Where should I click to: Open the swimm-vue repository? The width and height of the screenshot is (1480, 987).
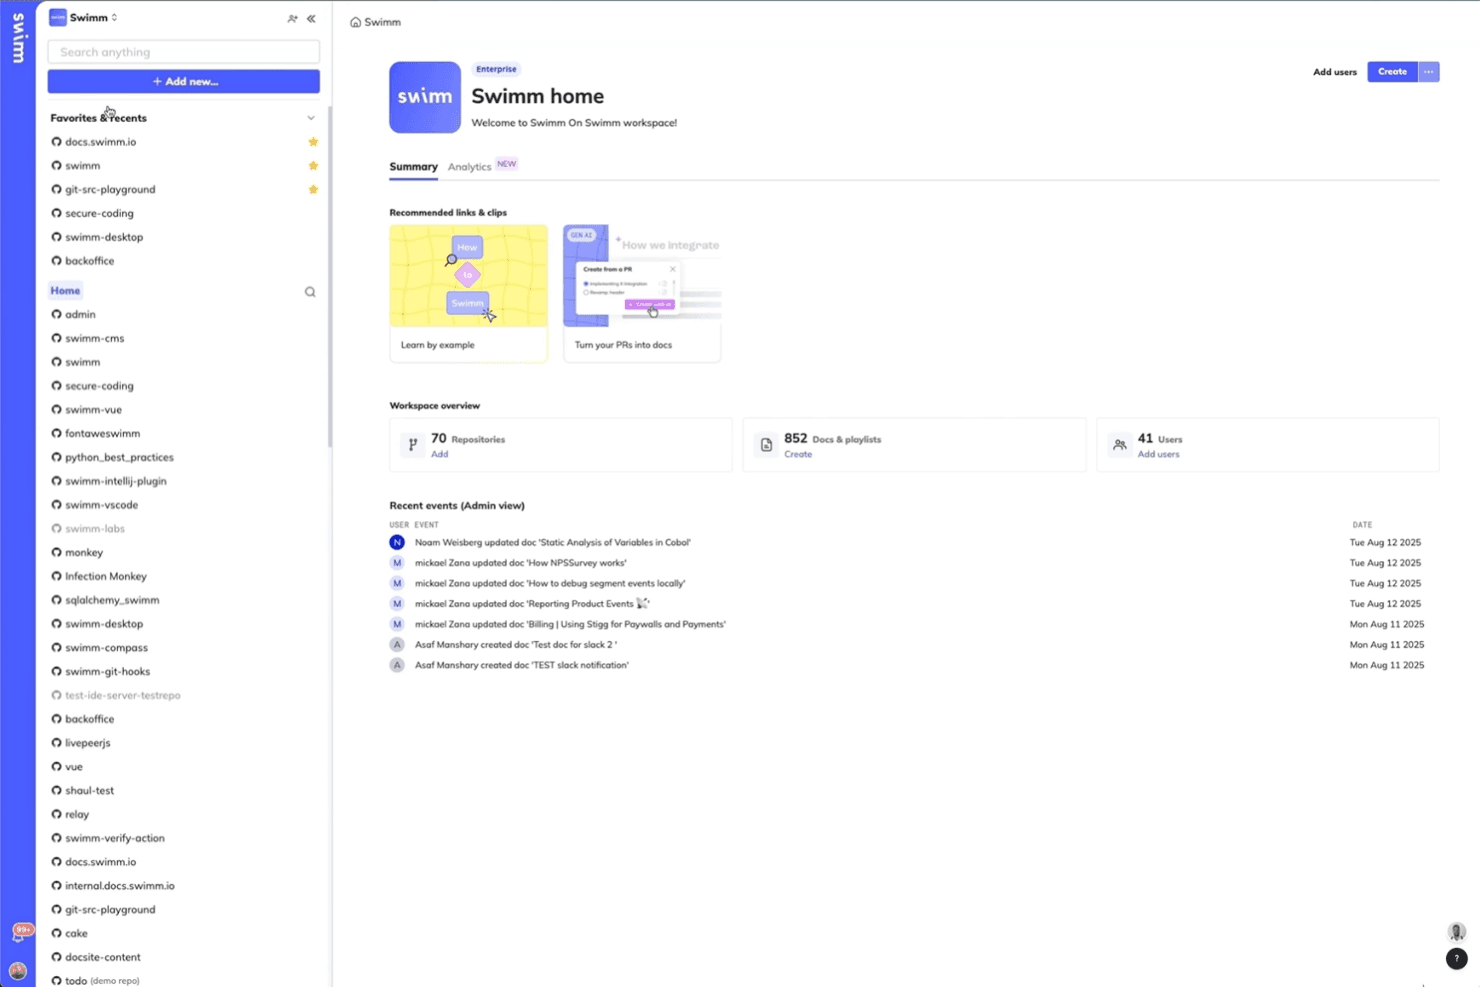tap(93, 410)
